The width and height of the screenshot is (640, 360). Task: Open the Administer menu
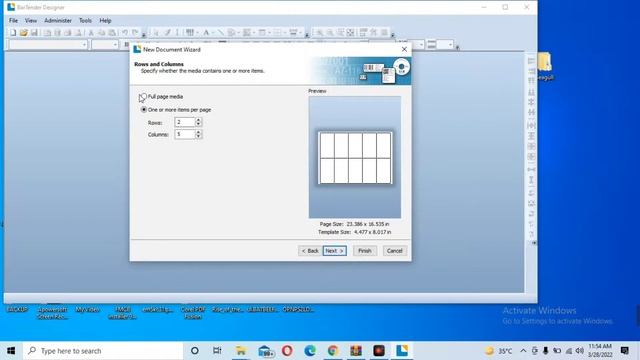58,20
